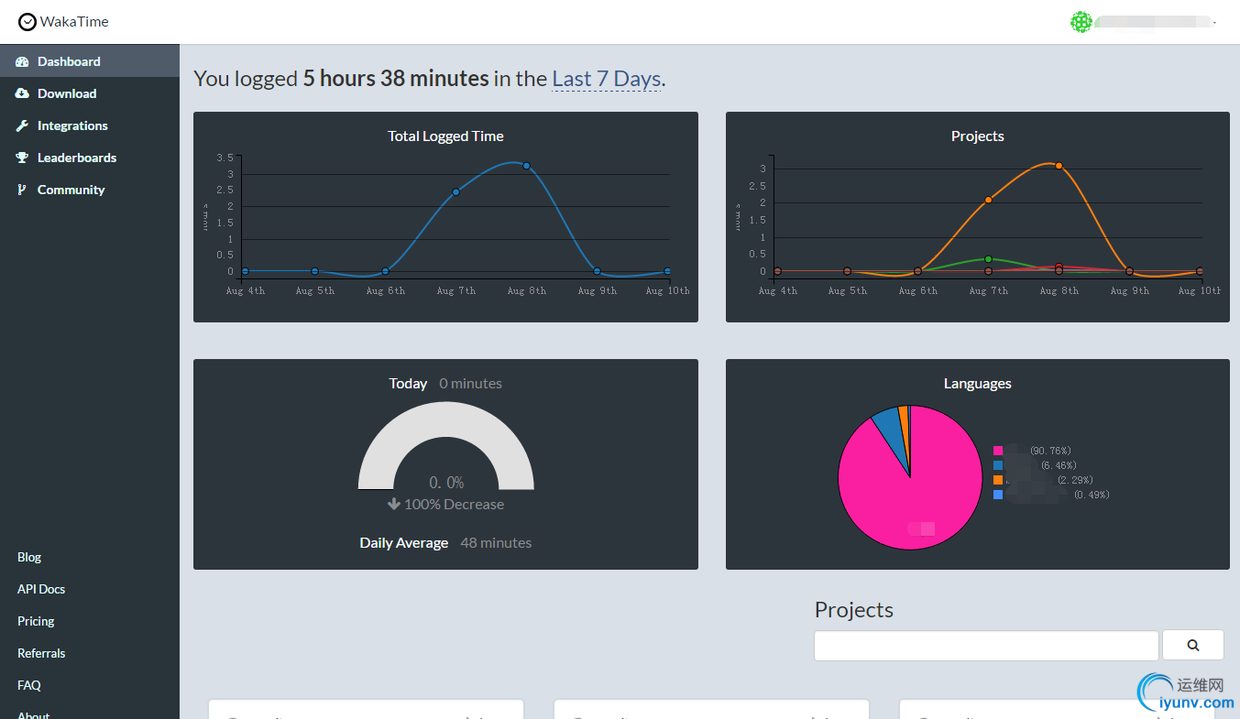This screenshot has height=719, width=1240.
Task: Click the WakaTime clock logo icon
Action: click(27, 22)
